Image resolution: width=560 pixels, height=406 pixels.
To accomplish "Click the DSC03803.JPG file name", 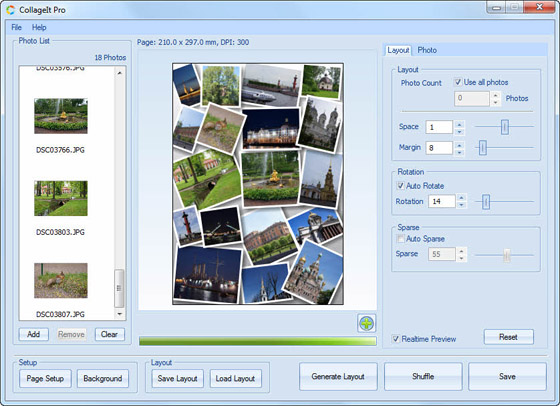I will [x=60, y=232].
